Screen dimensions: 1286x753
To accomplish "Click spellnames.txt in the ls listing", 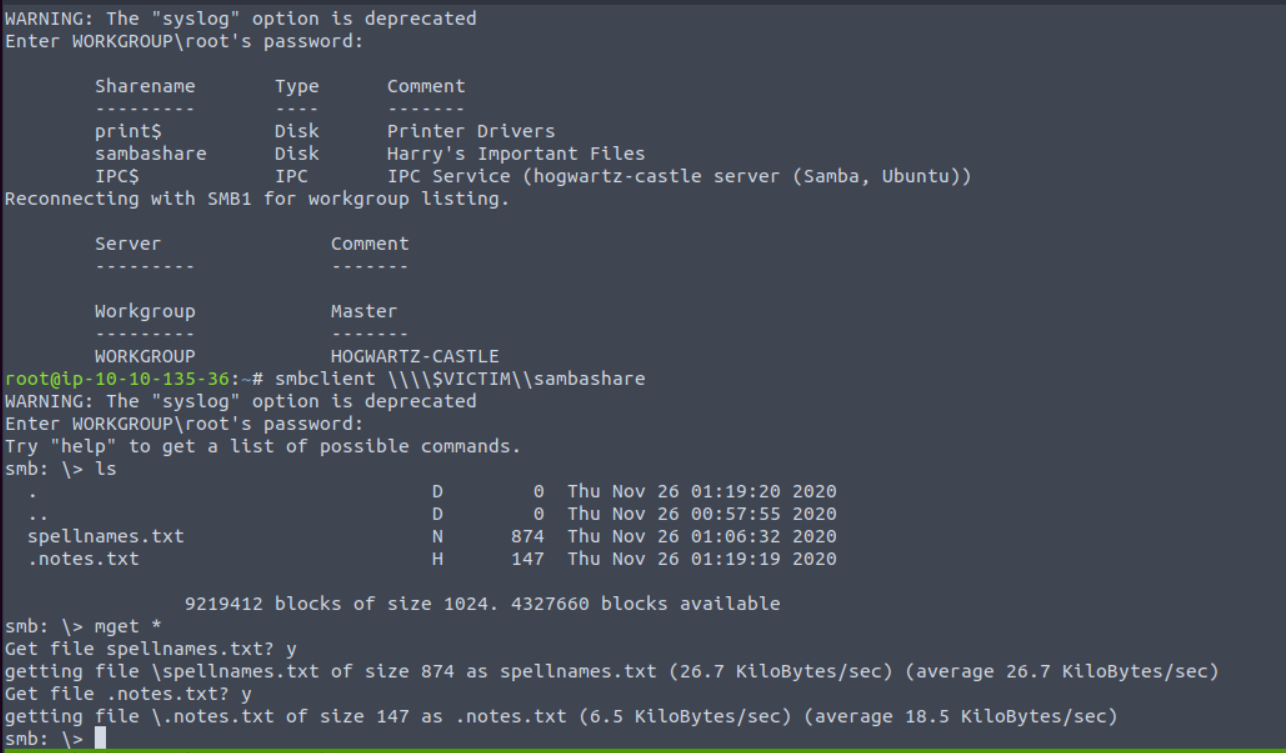I will (106, 536).
